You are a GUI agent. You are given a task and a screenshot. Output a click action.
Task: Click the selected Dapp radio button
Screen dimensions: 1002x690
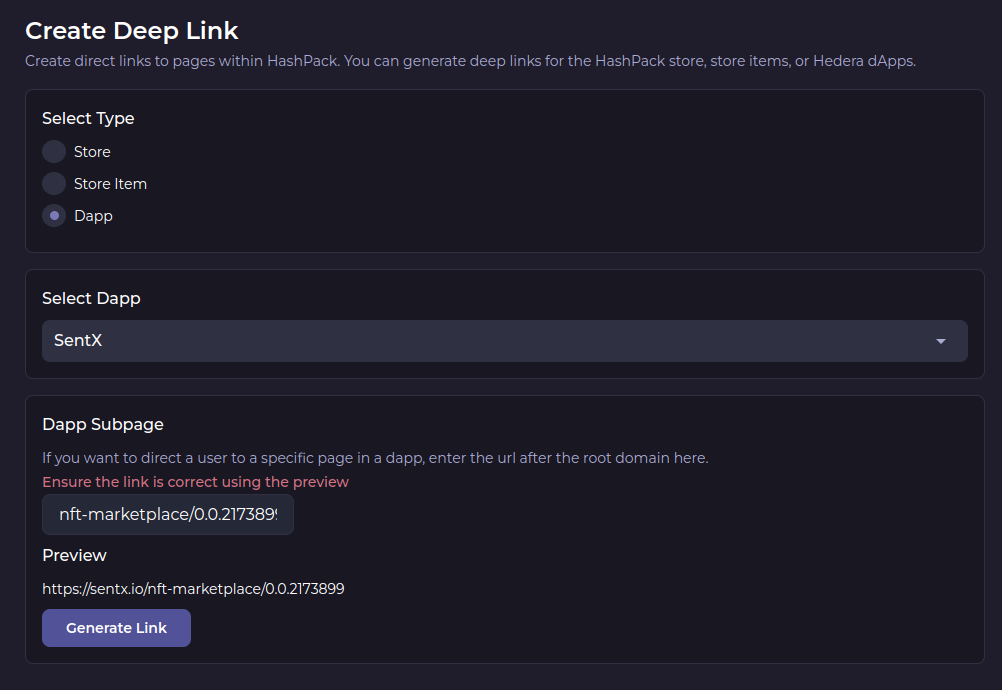pyautogui.click(x=54, y=216)
